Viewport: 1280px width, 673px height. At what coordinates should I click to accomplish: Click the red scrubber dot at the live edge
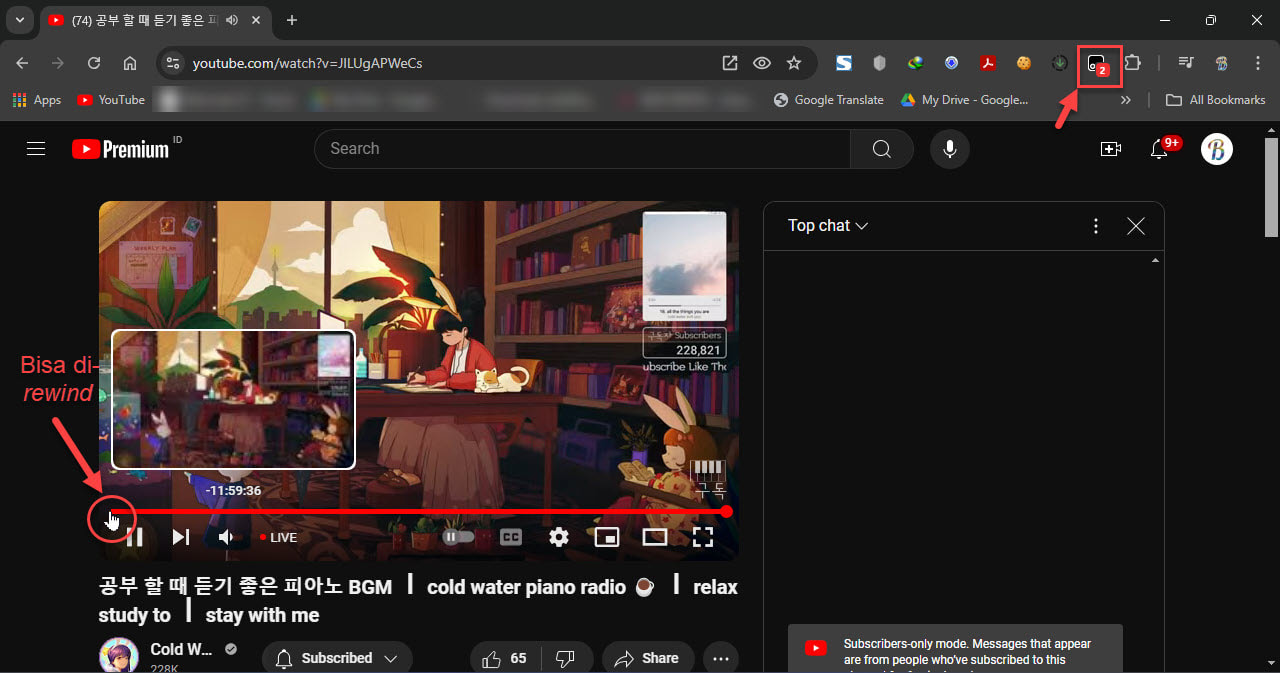pyautogui.click(x=727, y=511)
